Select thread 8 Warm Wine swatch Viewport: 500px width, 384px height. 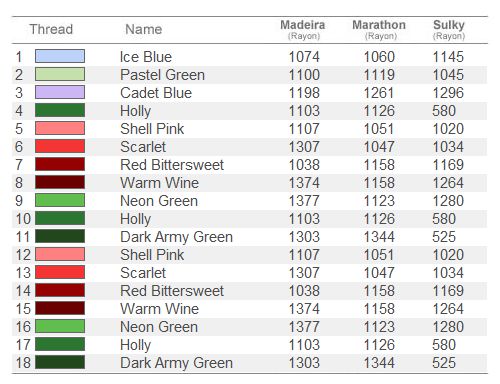[x=60, y=182]
